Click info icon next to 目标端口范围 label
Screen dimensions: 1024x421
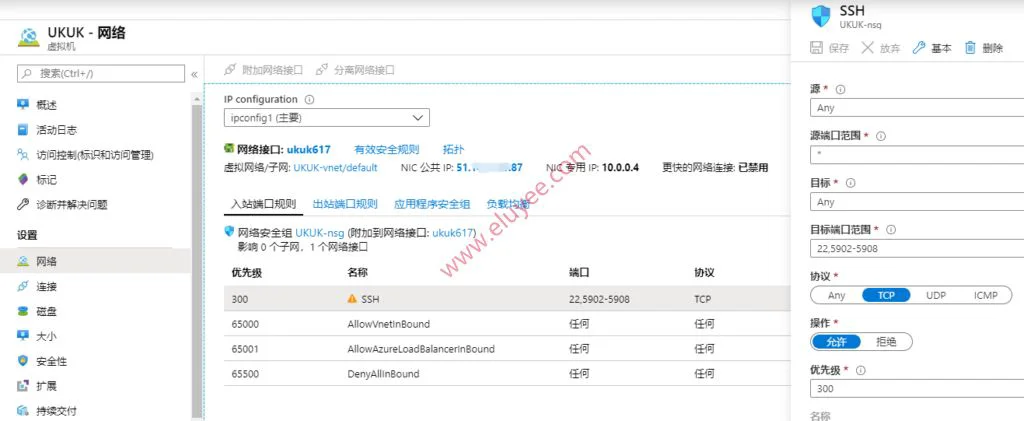(891, 230)
